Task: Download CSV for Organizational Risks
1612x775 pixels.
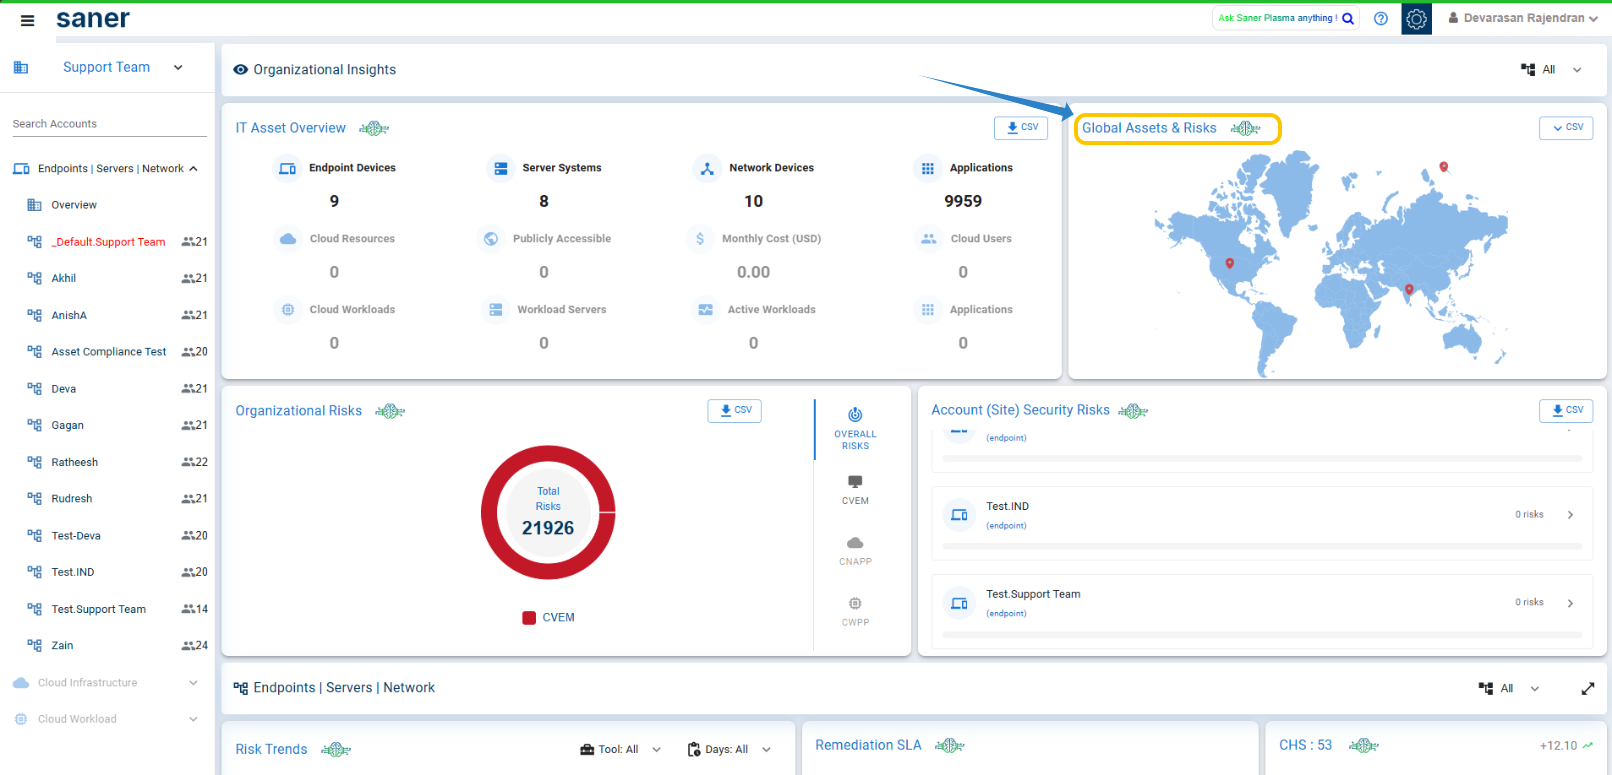Action: (x=734, y=411)
